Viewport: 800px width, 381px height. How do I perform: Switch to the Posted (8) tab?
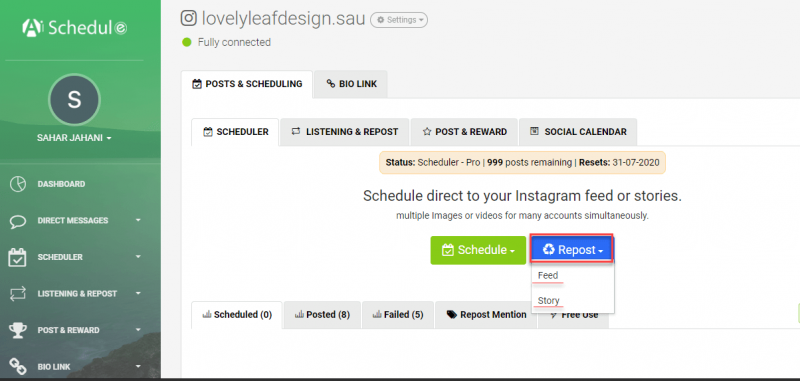click(322, 315)
